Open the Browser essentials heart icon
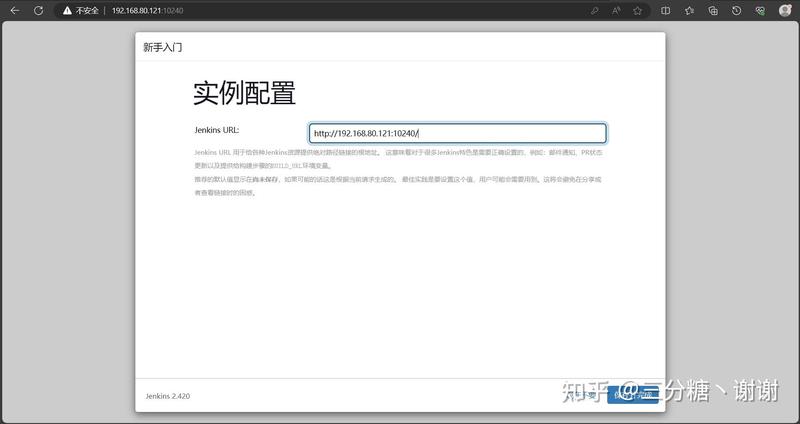This screenshot has height=424, width=800. (760, 10)
